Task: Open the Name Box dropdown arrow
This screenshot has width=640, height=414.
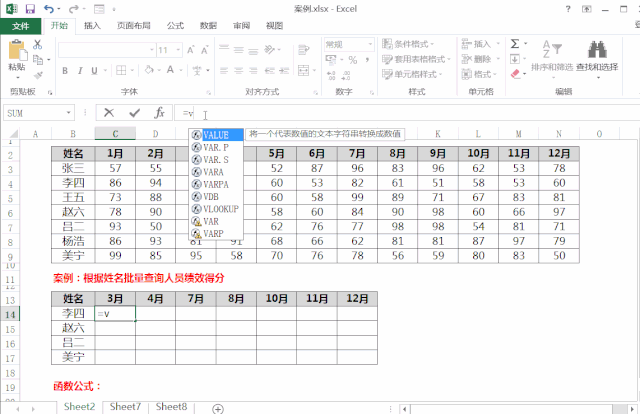Action: 69,113
